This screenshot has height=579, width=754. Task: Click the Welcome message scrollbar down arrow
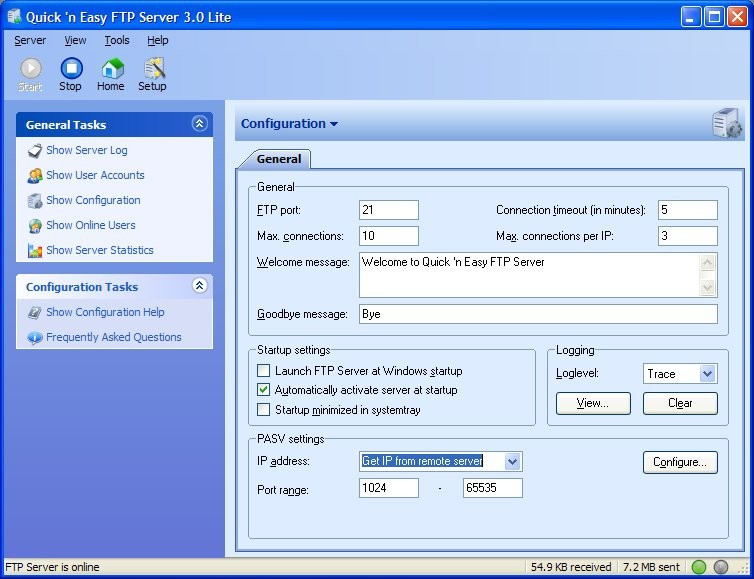[x=708, y=288]
